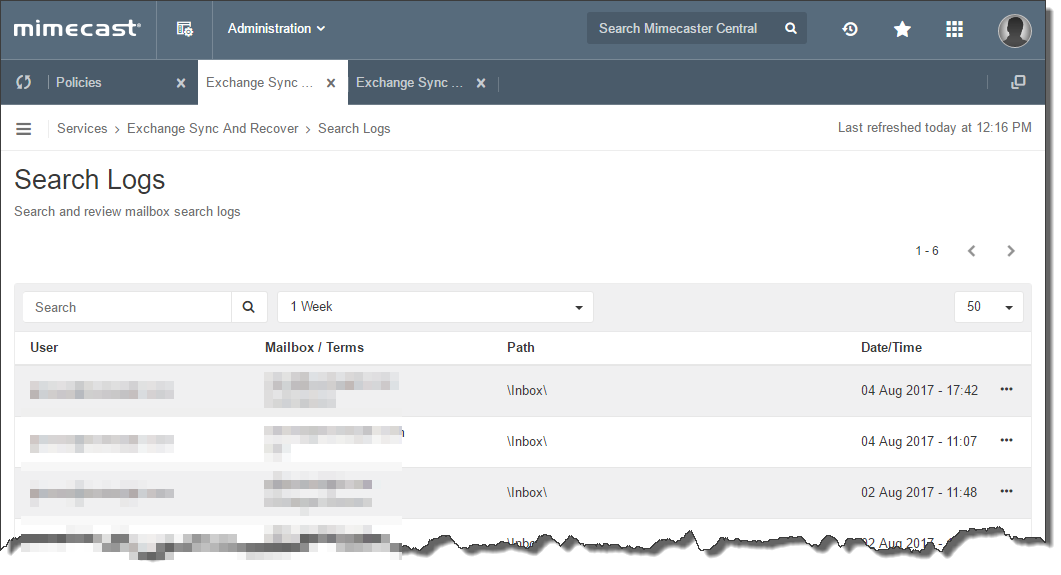Go to Exchange Sync And Recover breadcrumb
The width and height of the screenshot is (1061, 575).
[x=212, y=129]
